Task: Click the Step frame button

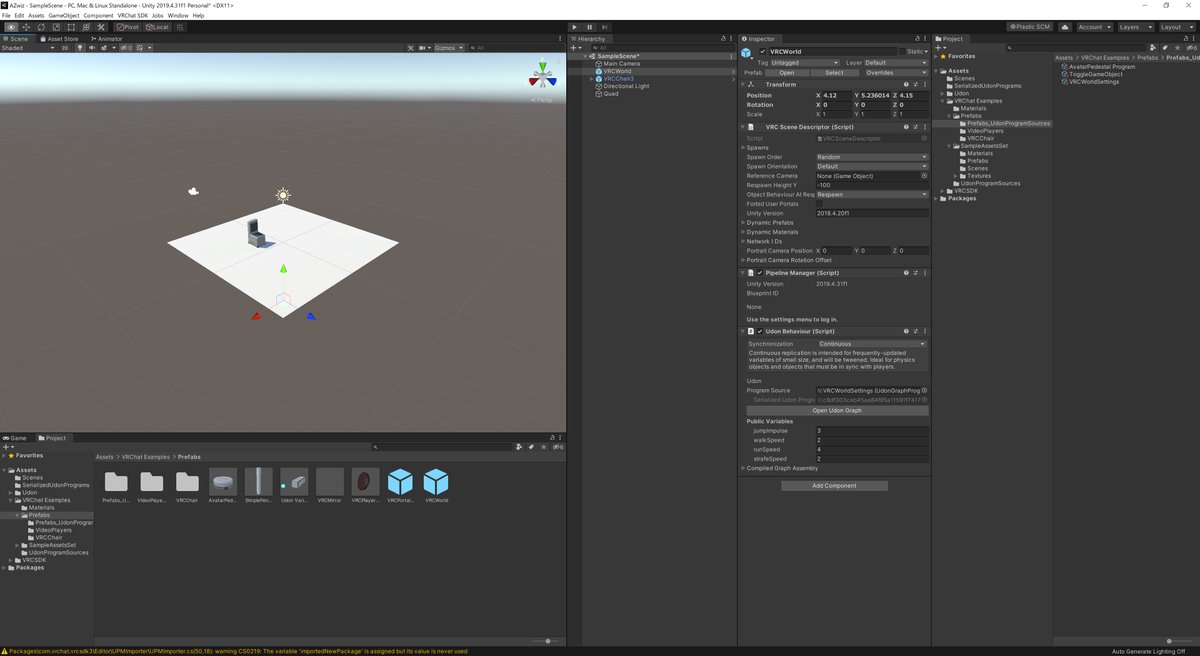Action: click(605, 27)
